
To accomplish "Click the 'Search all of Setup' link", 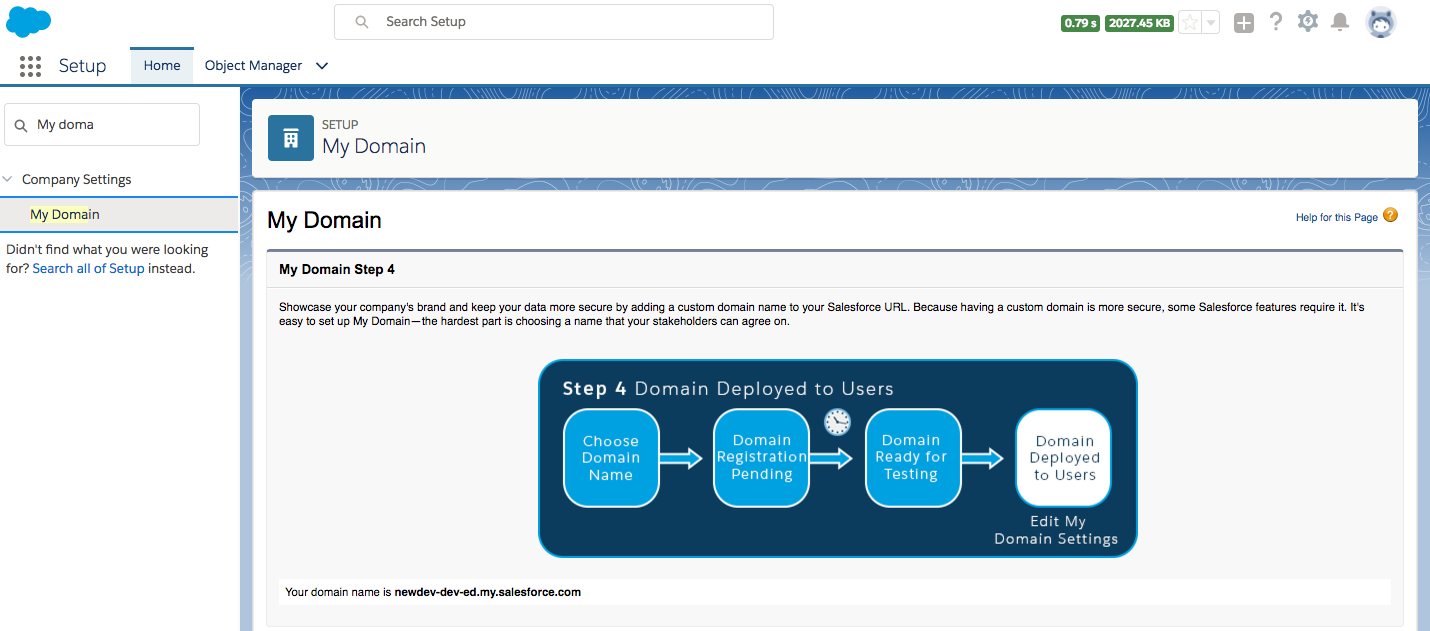I will (x=89, y=268).
